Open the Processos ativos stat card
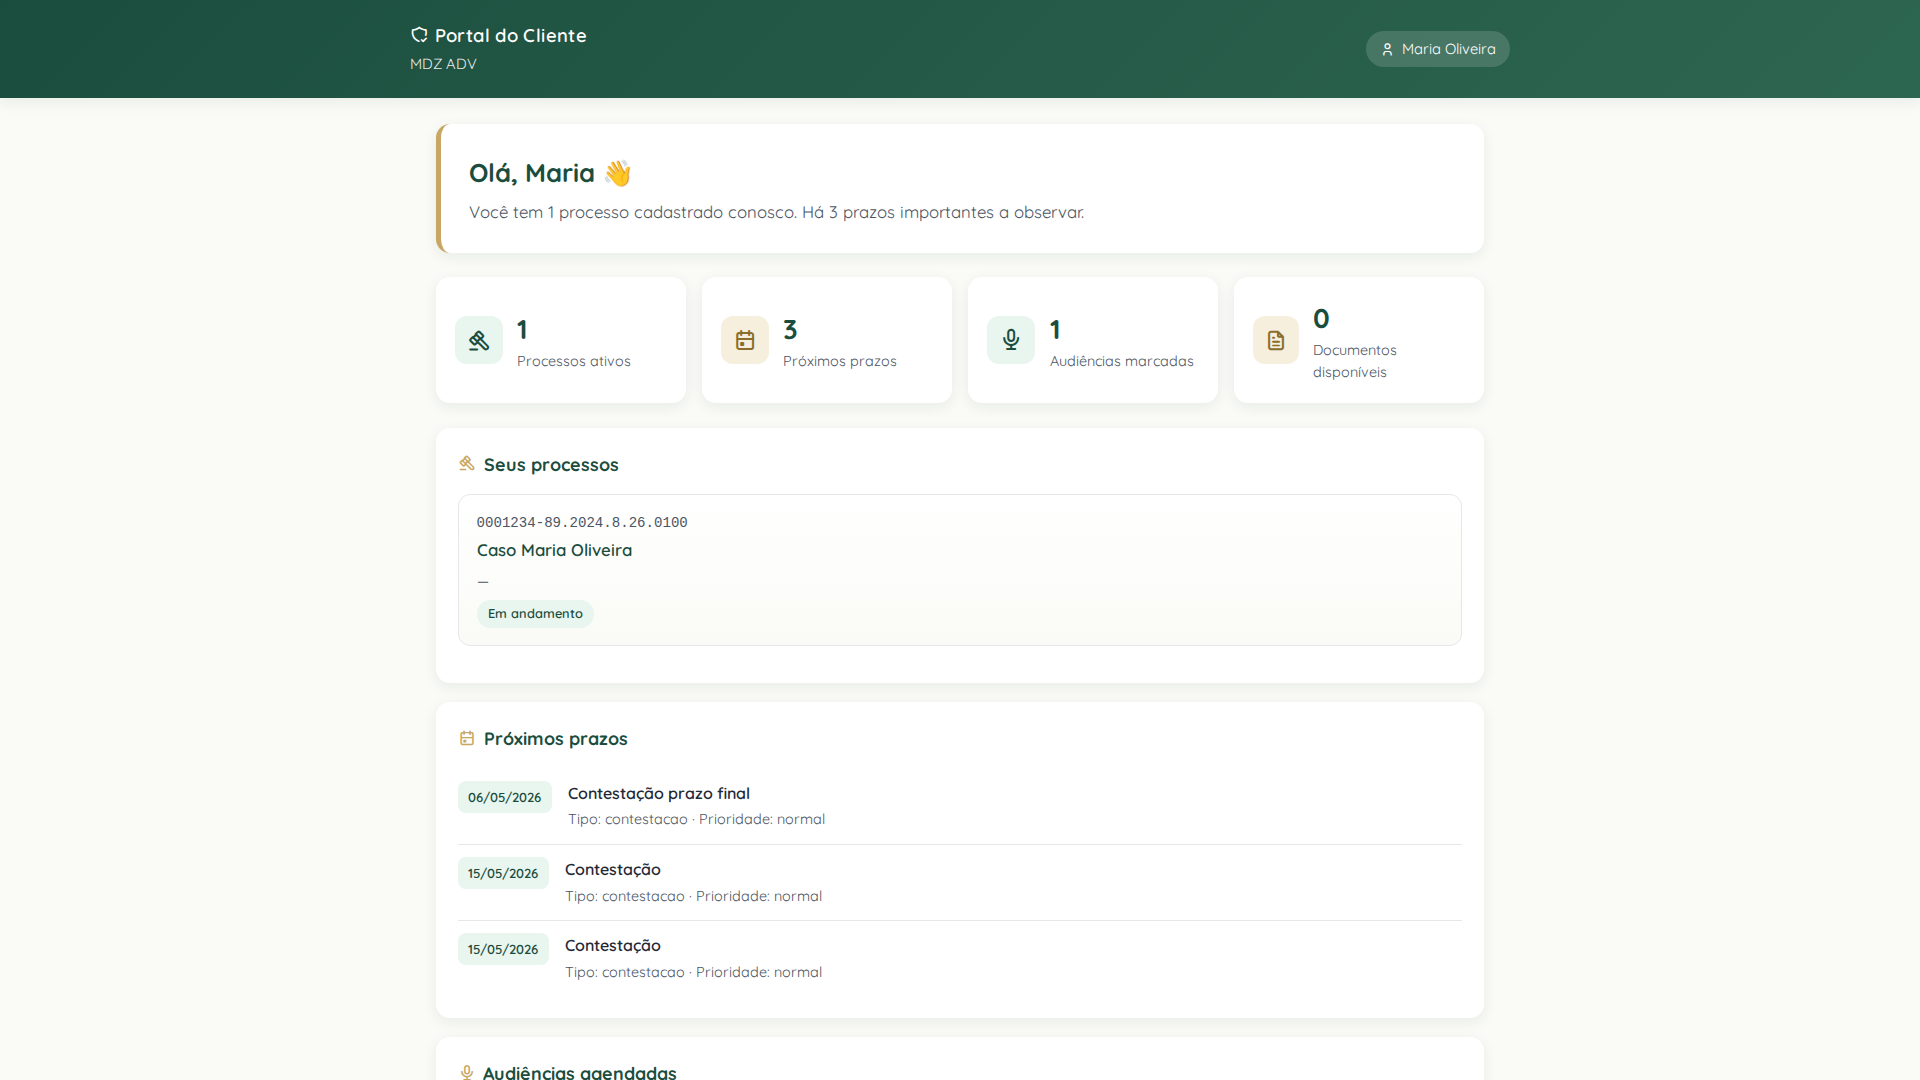Screen dimensions: 1920x1080 click(x=561, y=340)
